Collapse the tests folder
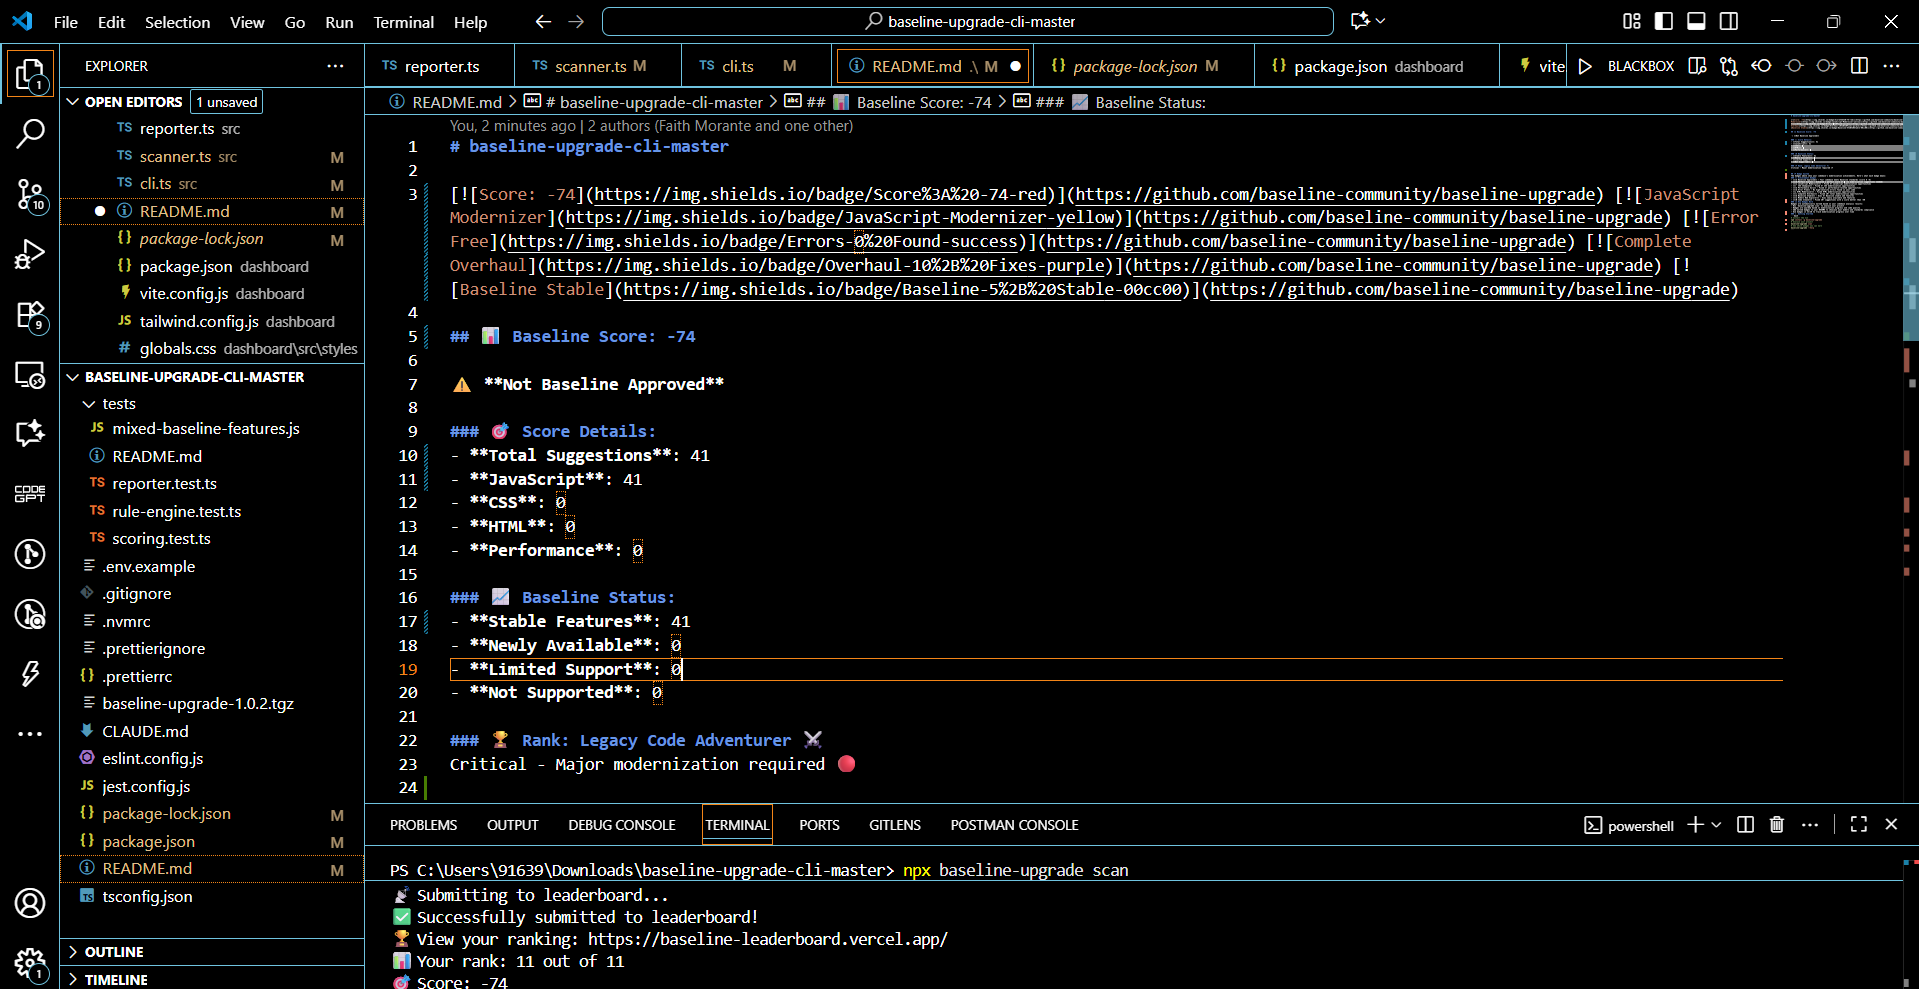The width and height of the screenshot is (1919, 989). (x=118, y=404)
